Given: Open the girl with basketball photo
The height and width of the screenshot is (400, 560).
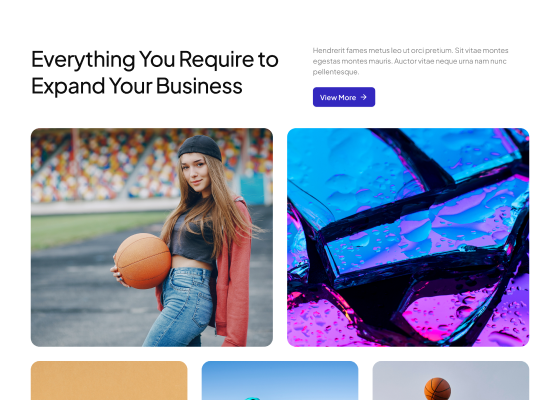Looking at the screenshot, I should click(x=152, y=238).
